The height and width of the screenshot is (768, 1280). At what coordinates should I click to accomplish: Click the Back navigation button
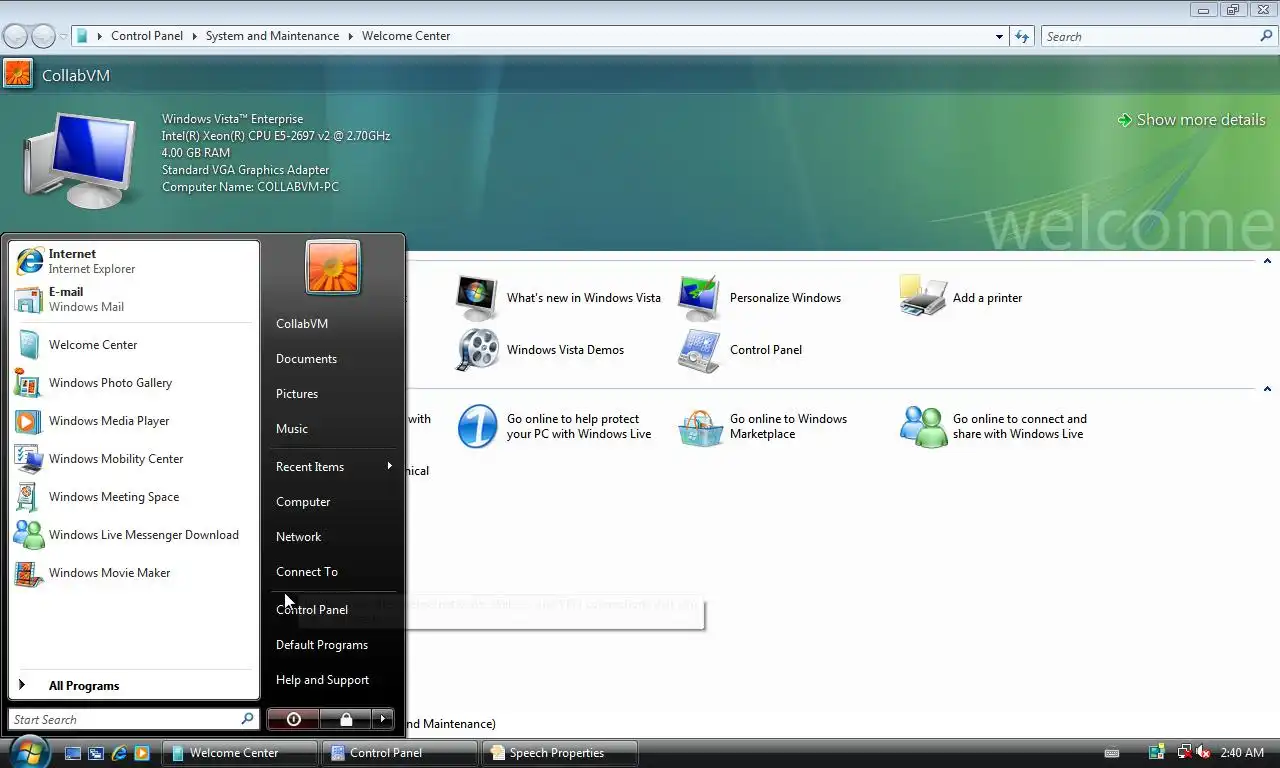(15, 37)
